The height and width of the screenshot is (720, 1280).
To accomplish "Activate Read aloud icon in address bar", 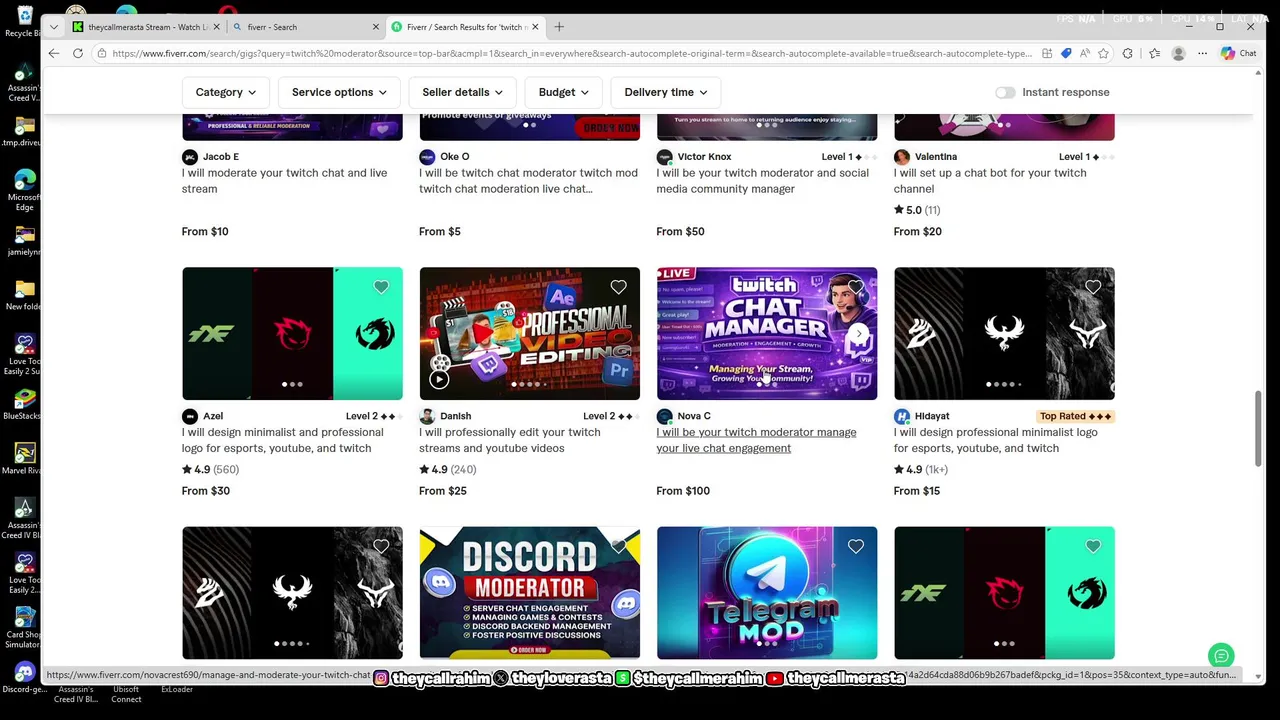I will 1085,53.
